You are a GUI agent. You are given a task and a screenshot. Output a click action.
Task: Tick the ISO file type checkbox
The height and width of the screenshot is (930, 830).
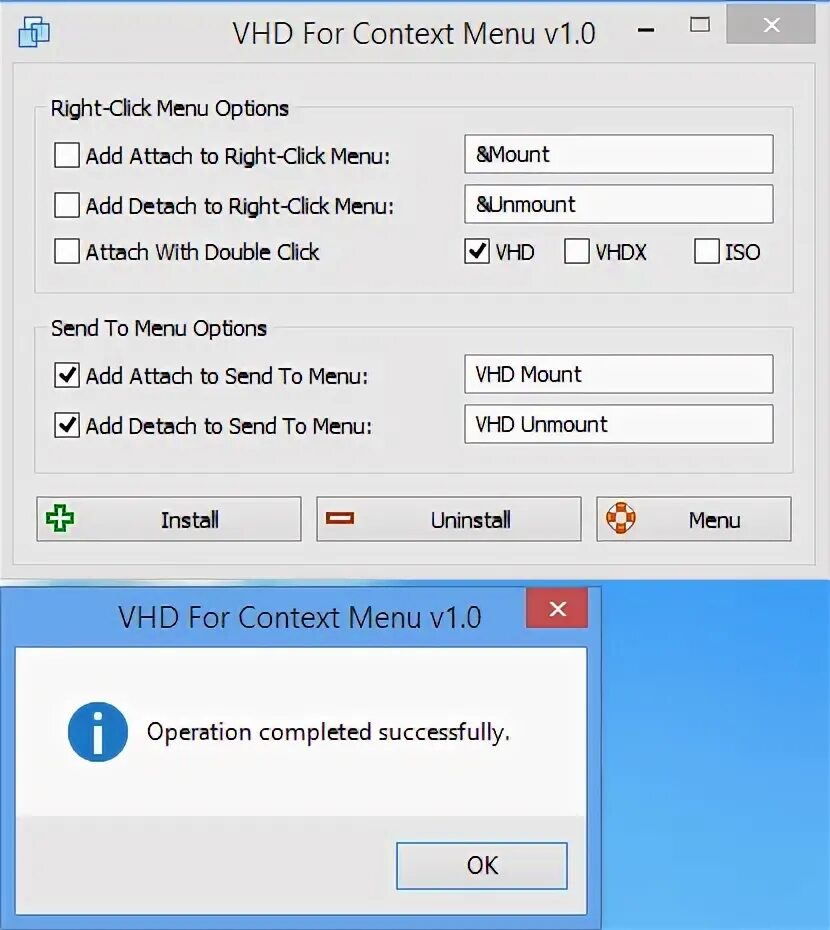tap(707, 251)
